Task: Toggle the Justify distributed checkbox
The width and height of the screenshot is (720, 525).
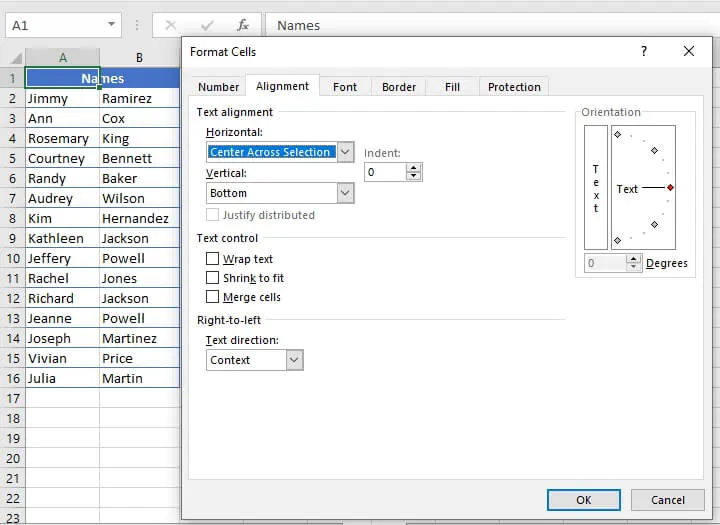Action: 212,215
